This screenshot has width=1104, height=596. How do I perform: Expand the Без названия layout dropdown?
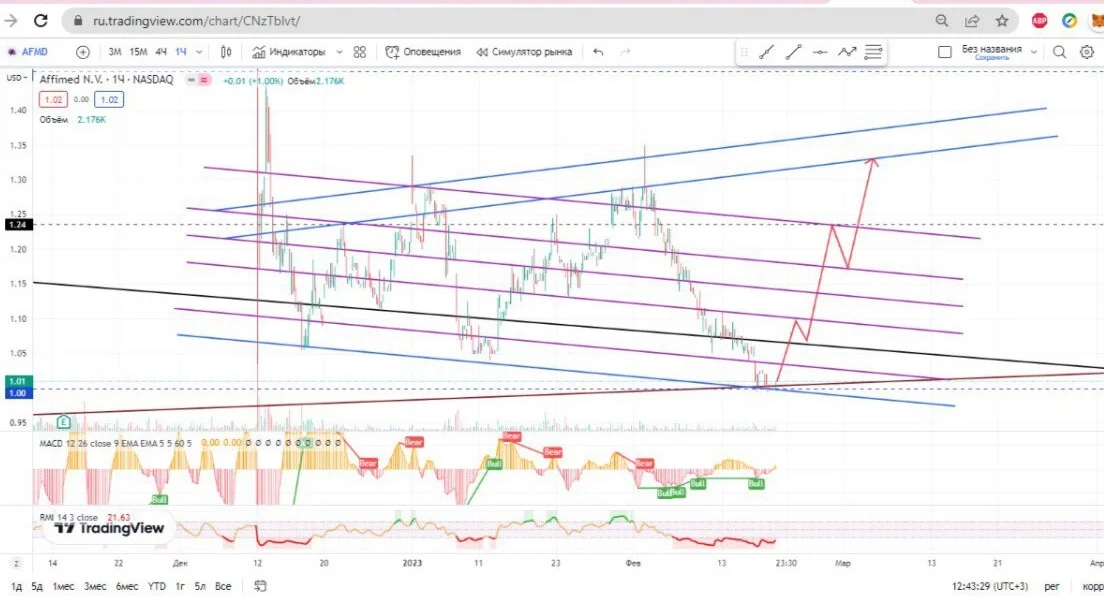click(1034, 51)
